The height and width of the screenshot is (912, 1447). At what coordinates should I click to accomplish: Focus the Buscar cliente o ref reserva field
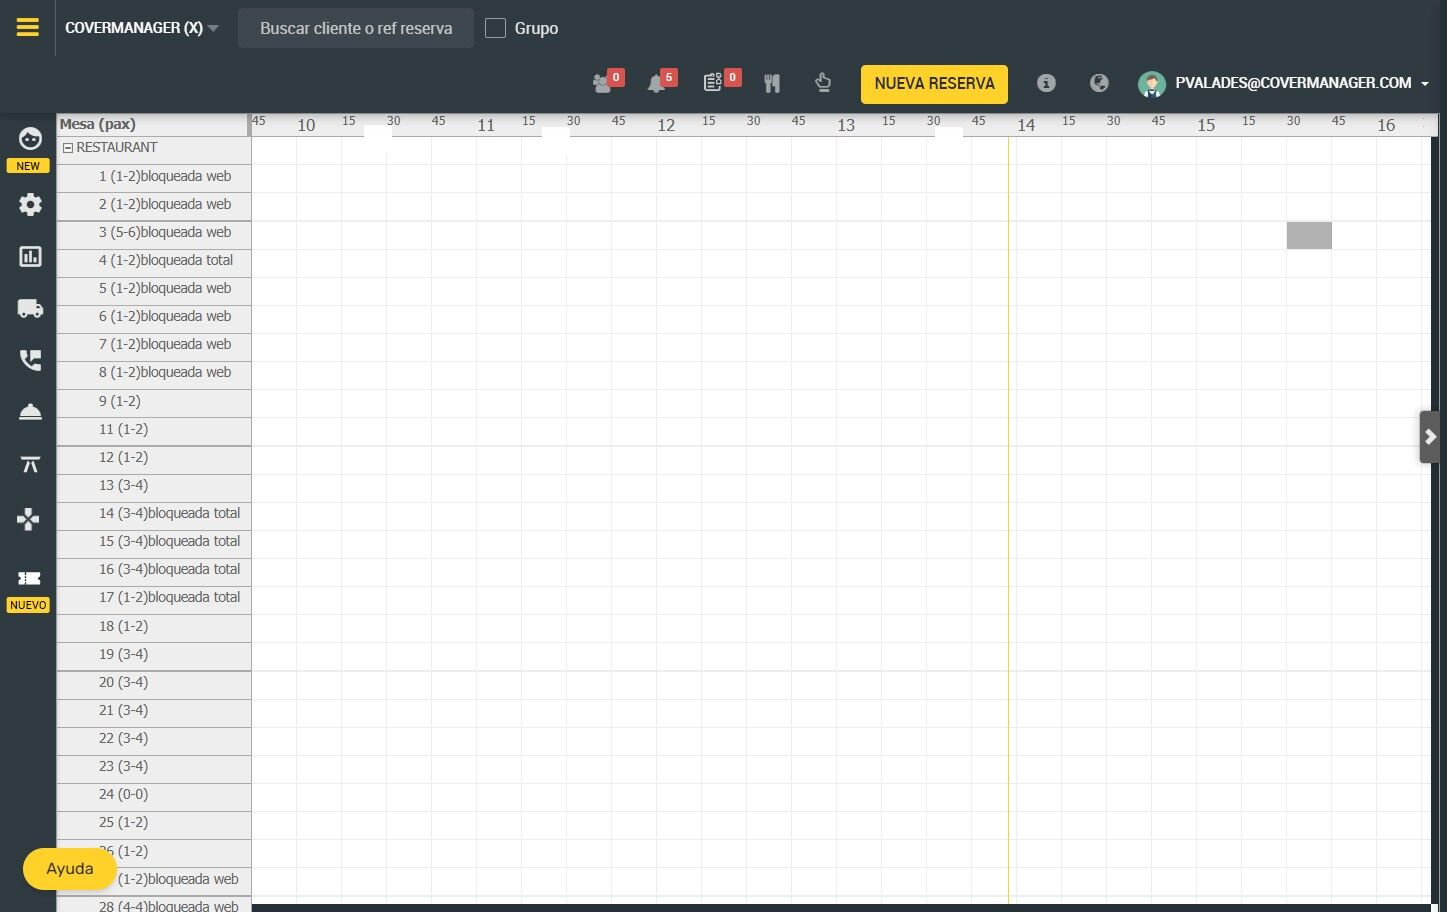pyautogui.click(x=356, y=28)
